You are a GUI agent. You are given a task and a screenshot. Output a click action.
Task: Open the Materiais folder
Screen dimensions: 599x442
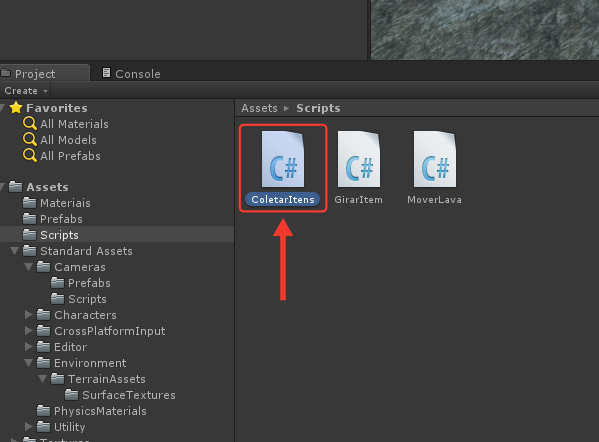coord(65,203)
